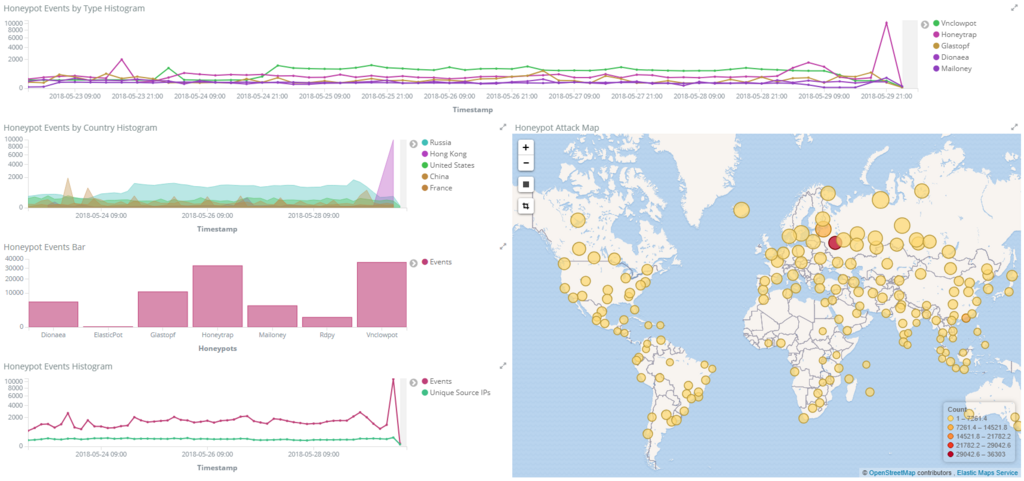Expand Honeypot Events by Country Histogram panel fullscreen
The image size is (1024, 481).
(503, 127)
